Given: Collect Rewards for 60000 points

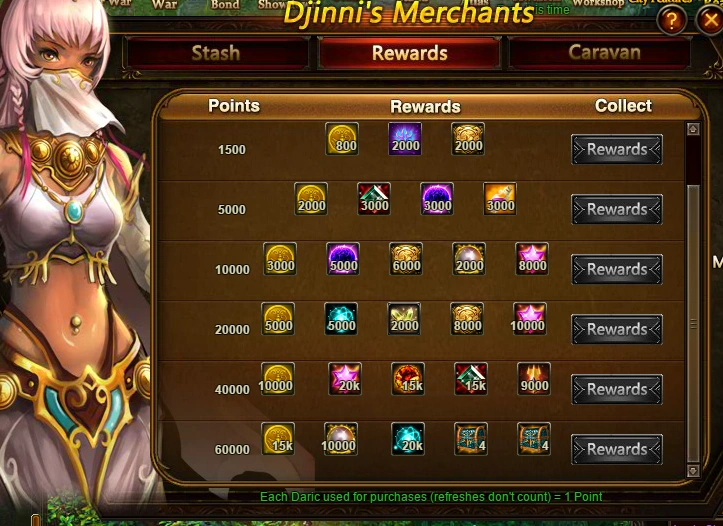Looking at the screenshot, I should coord(617,449).
